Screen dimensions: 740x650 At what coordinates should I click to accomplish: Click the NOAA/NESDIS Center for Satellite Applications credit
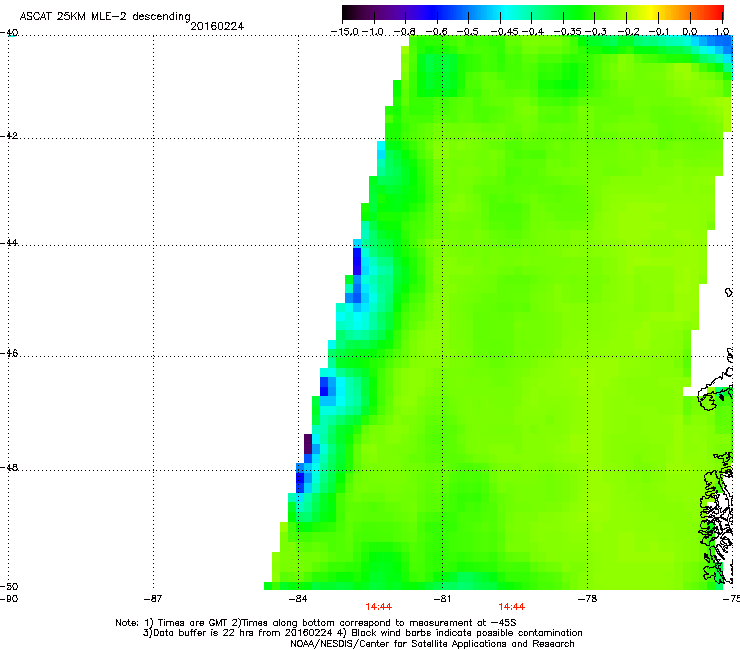click(x=432, y=644)
